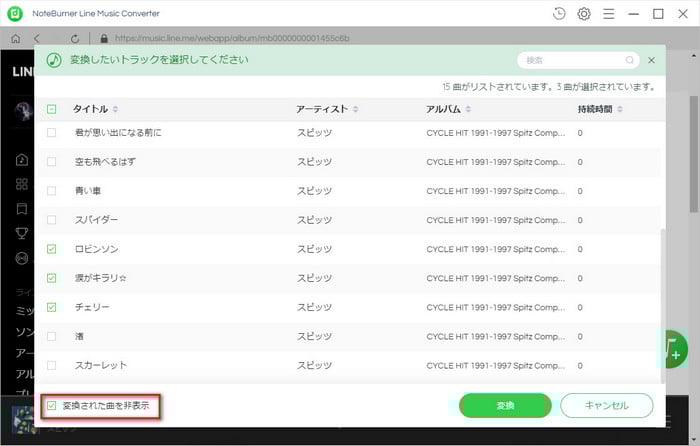Open the conversion history clock icon
Image resolution: width=700 pixels, height=446 pixels.
[x=558, y=14]
